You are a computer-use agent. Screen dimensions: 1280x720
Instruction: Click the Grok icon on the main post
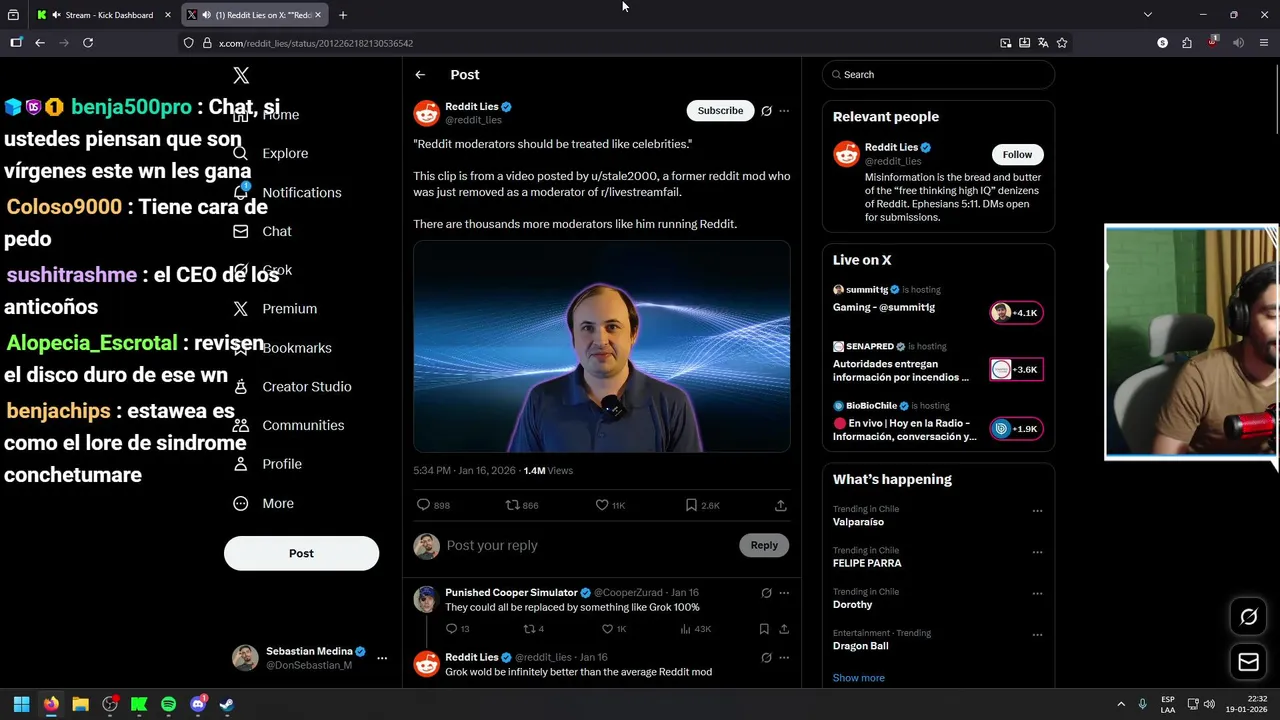coord(766,111)
